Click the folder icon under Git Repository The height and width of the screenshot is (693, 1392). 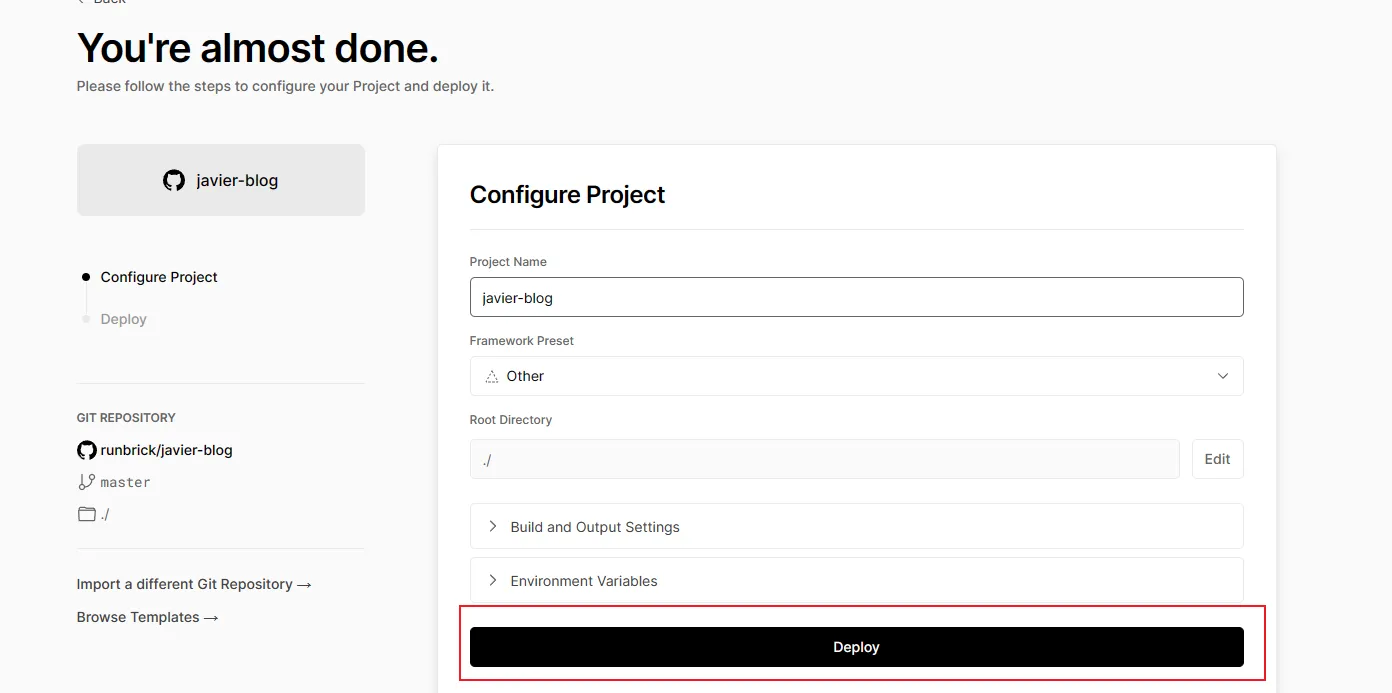[x=87, y=514]
